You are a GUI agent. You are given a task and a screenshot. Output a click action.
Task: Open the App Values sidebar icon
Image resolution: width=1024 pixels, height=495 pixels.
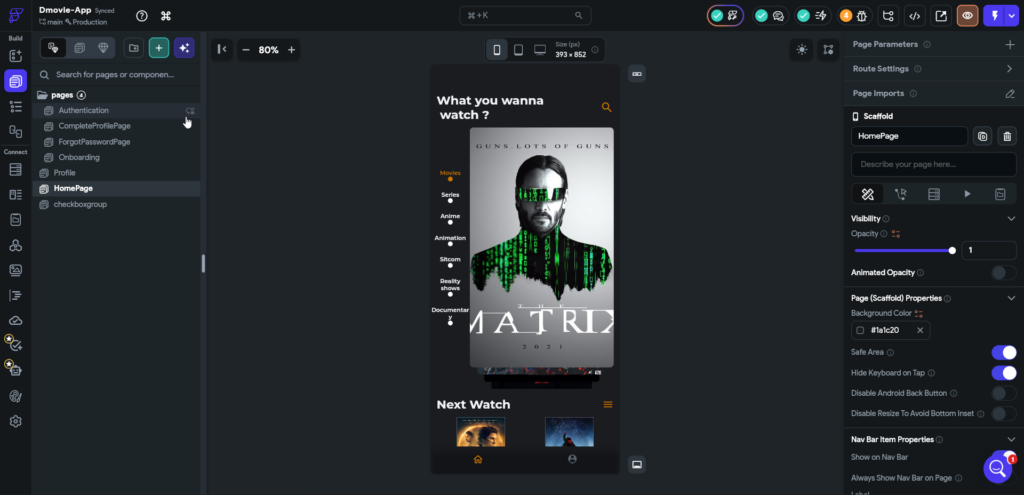(x=16, y=220)
